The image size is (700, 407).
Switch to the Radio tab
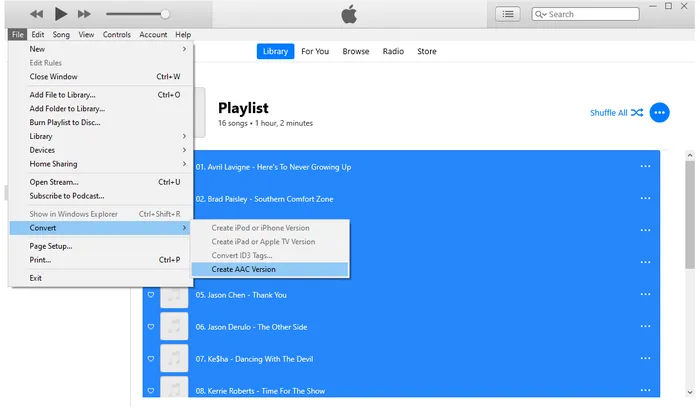[x=393, y=51]
